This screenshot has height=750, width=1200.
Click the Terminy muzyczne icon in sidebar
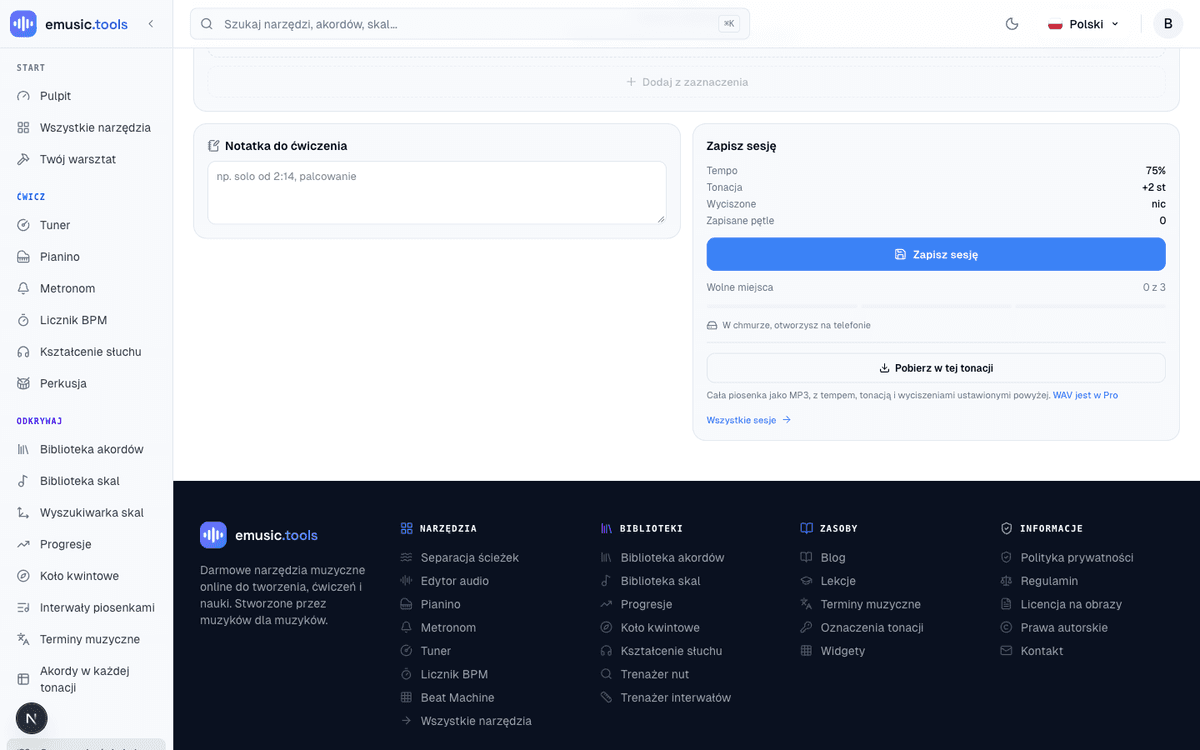(x=23, y=640)
